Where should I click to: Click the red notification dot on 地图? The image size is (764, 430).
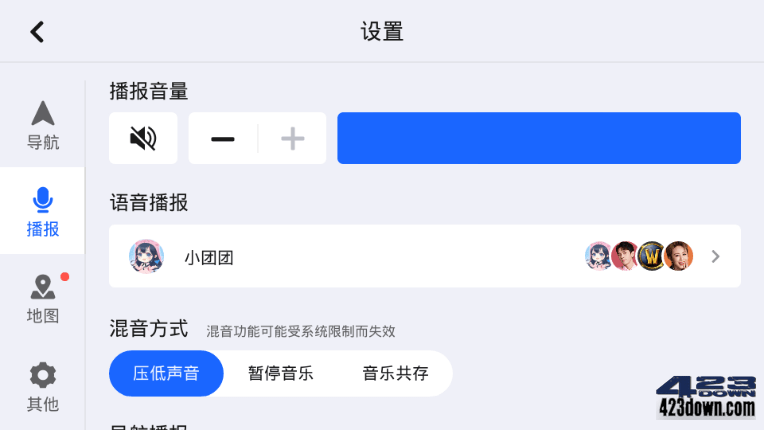click(65, 277)
